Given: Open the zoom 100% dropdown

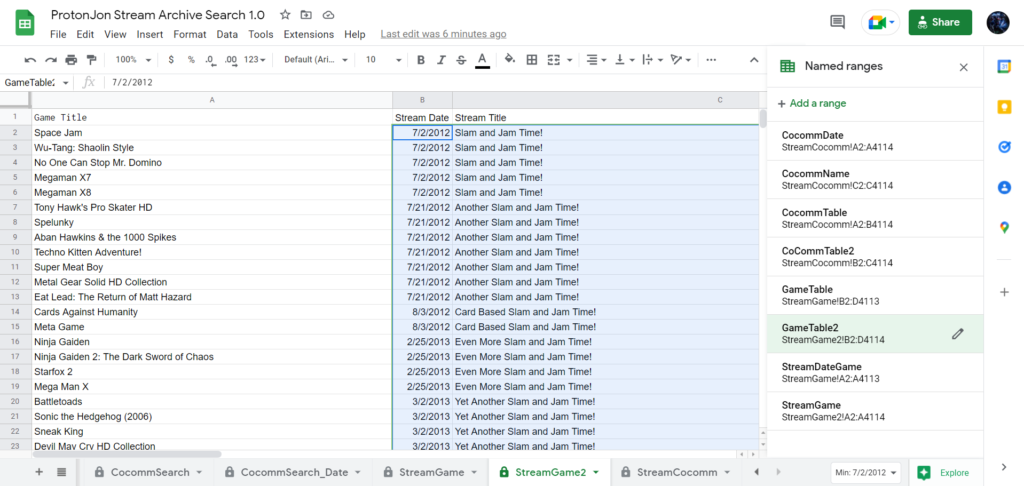Looking at the screenshot, I should 133,59.
